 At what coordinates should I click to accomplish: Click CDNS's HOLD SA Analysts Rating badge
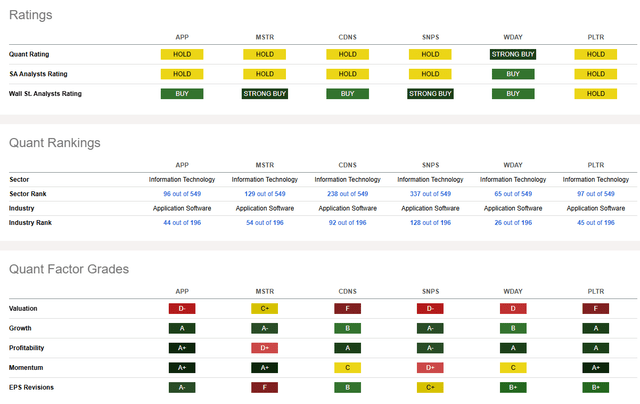pyautogui.click(x=348, y=74)
